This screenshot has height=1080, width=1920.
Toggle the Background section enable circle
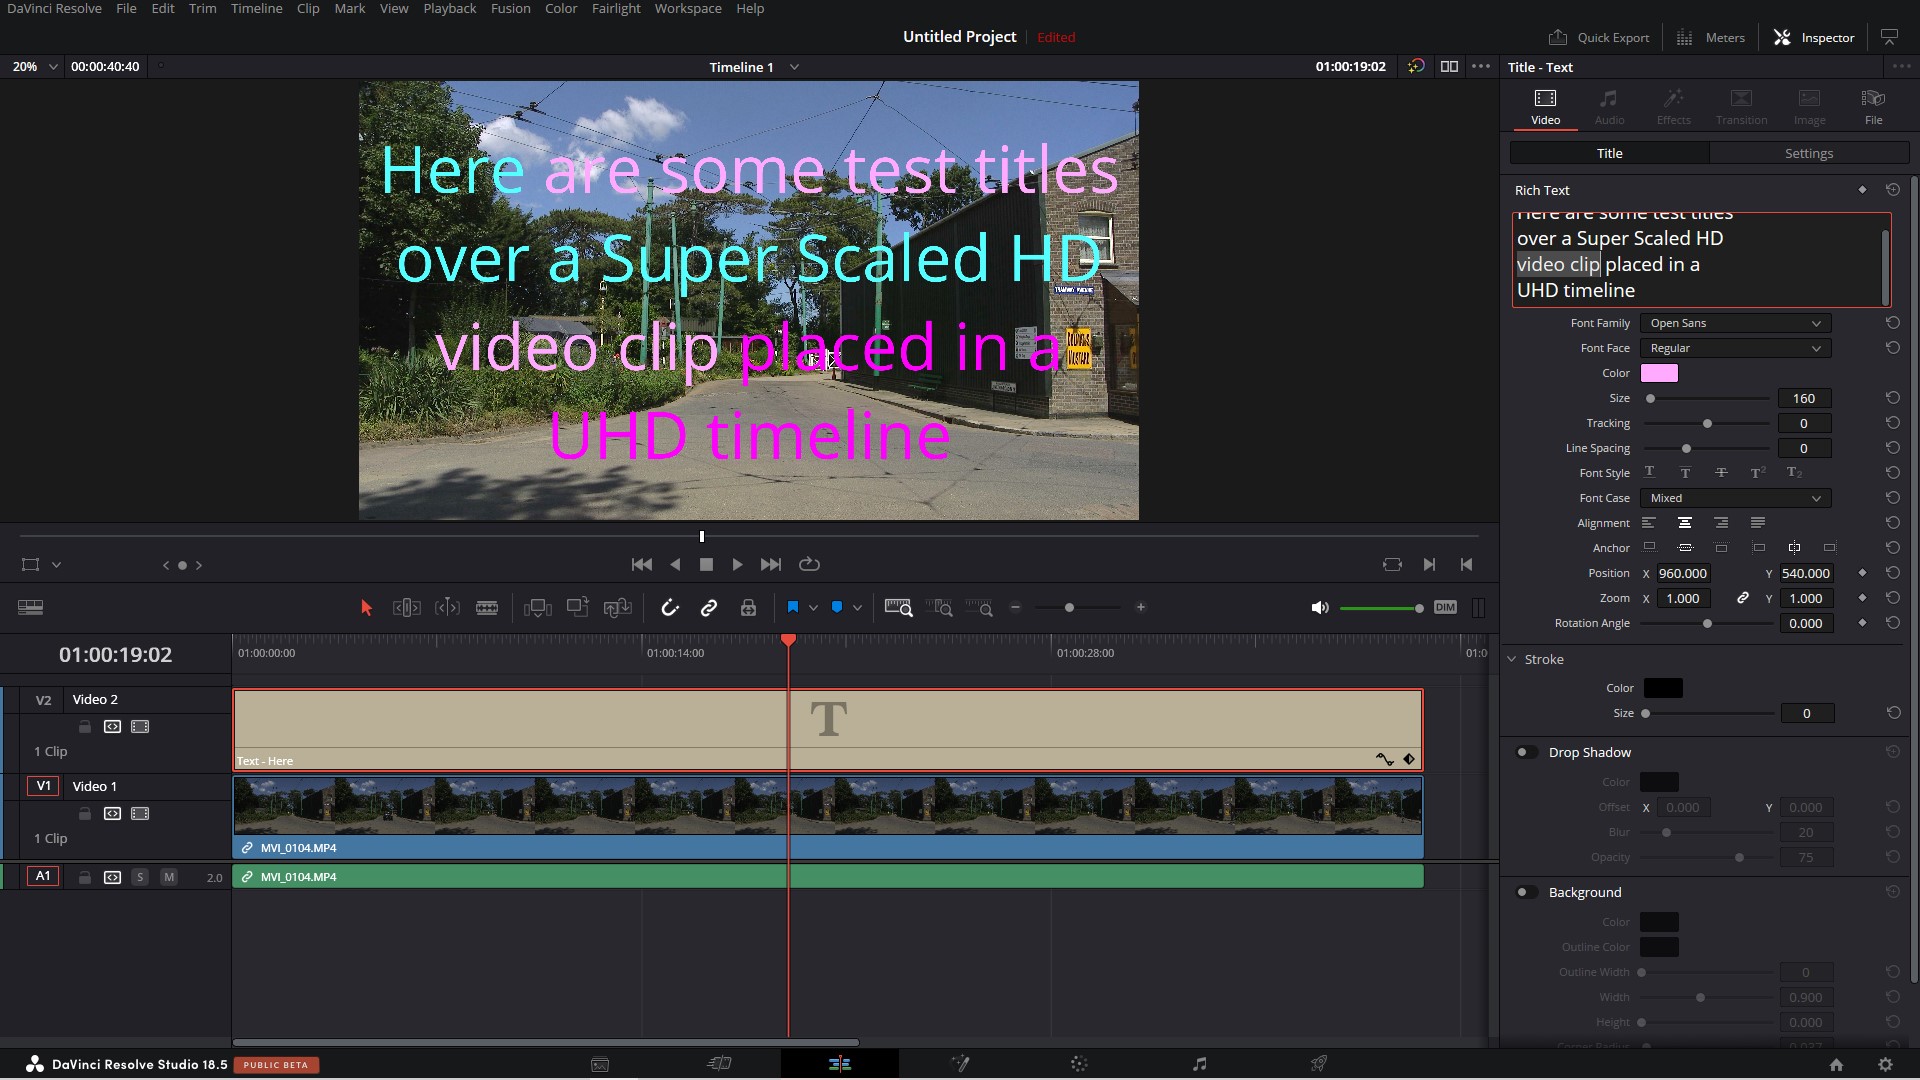tap(1523, 893)
